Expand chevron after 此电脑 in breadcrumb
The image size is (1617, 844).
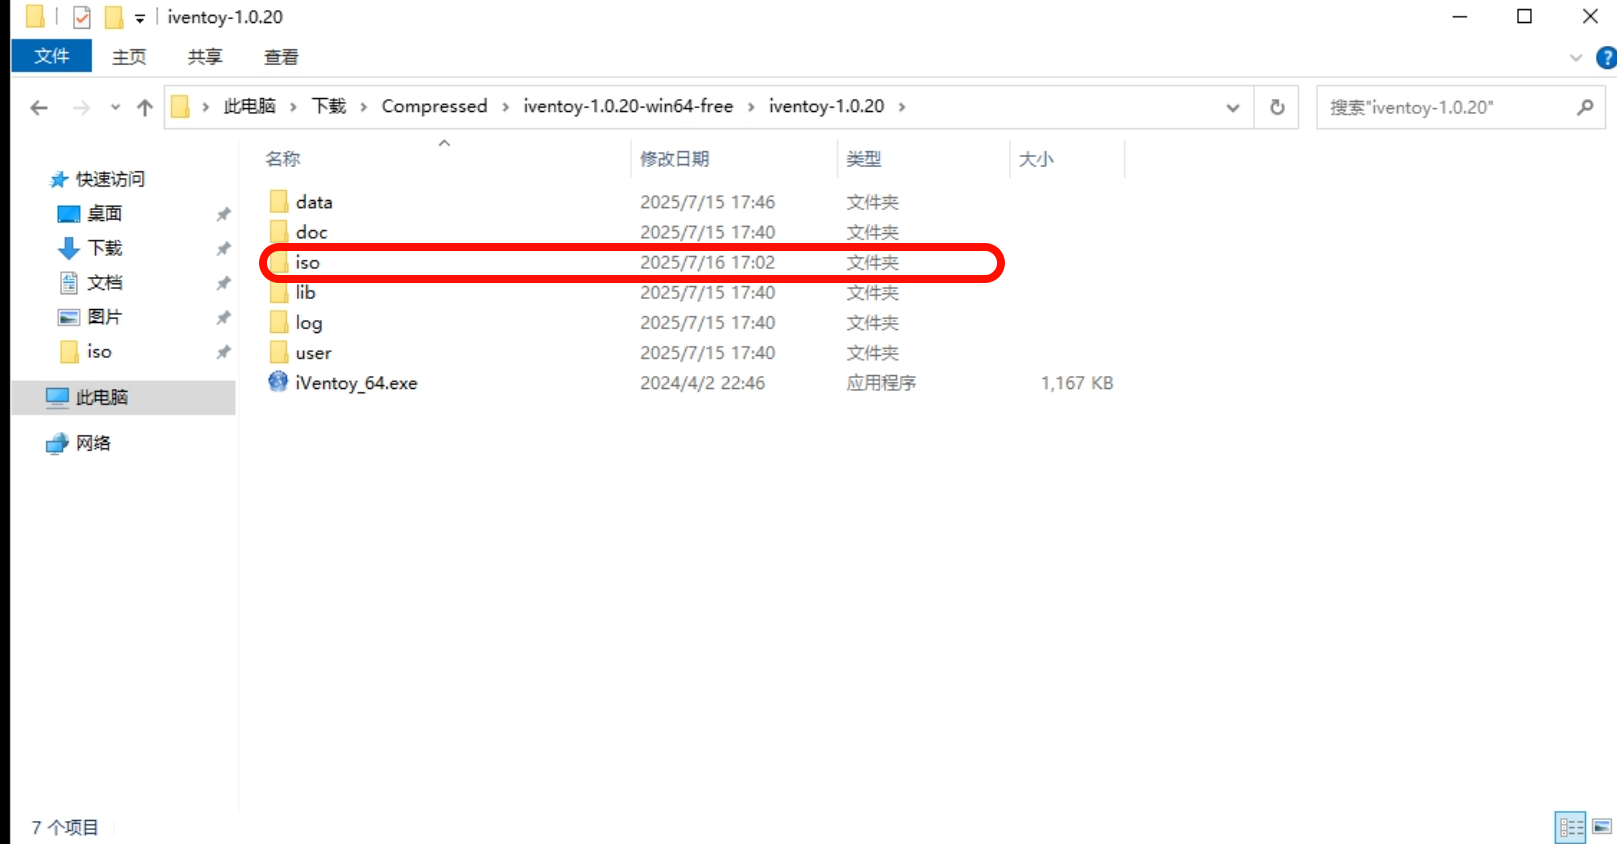click(x=293, y=107)
